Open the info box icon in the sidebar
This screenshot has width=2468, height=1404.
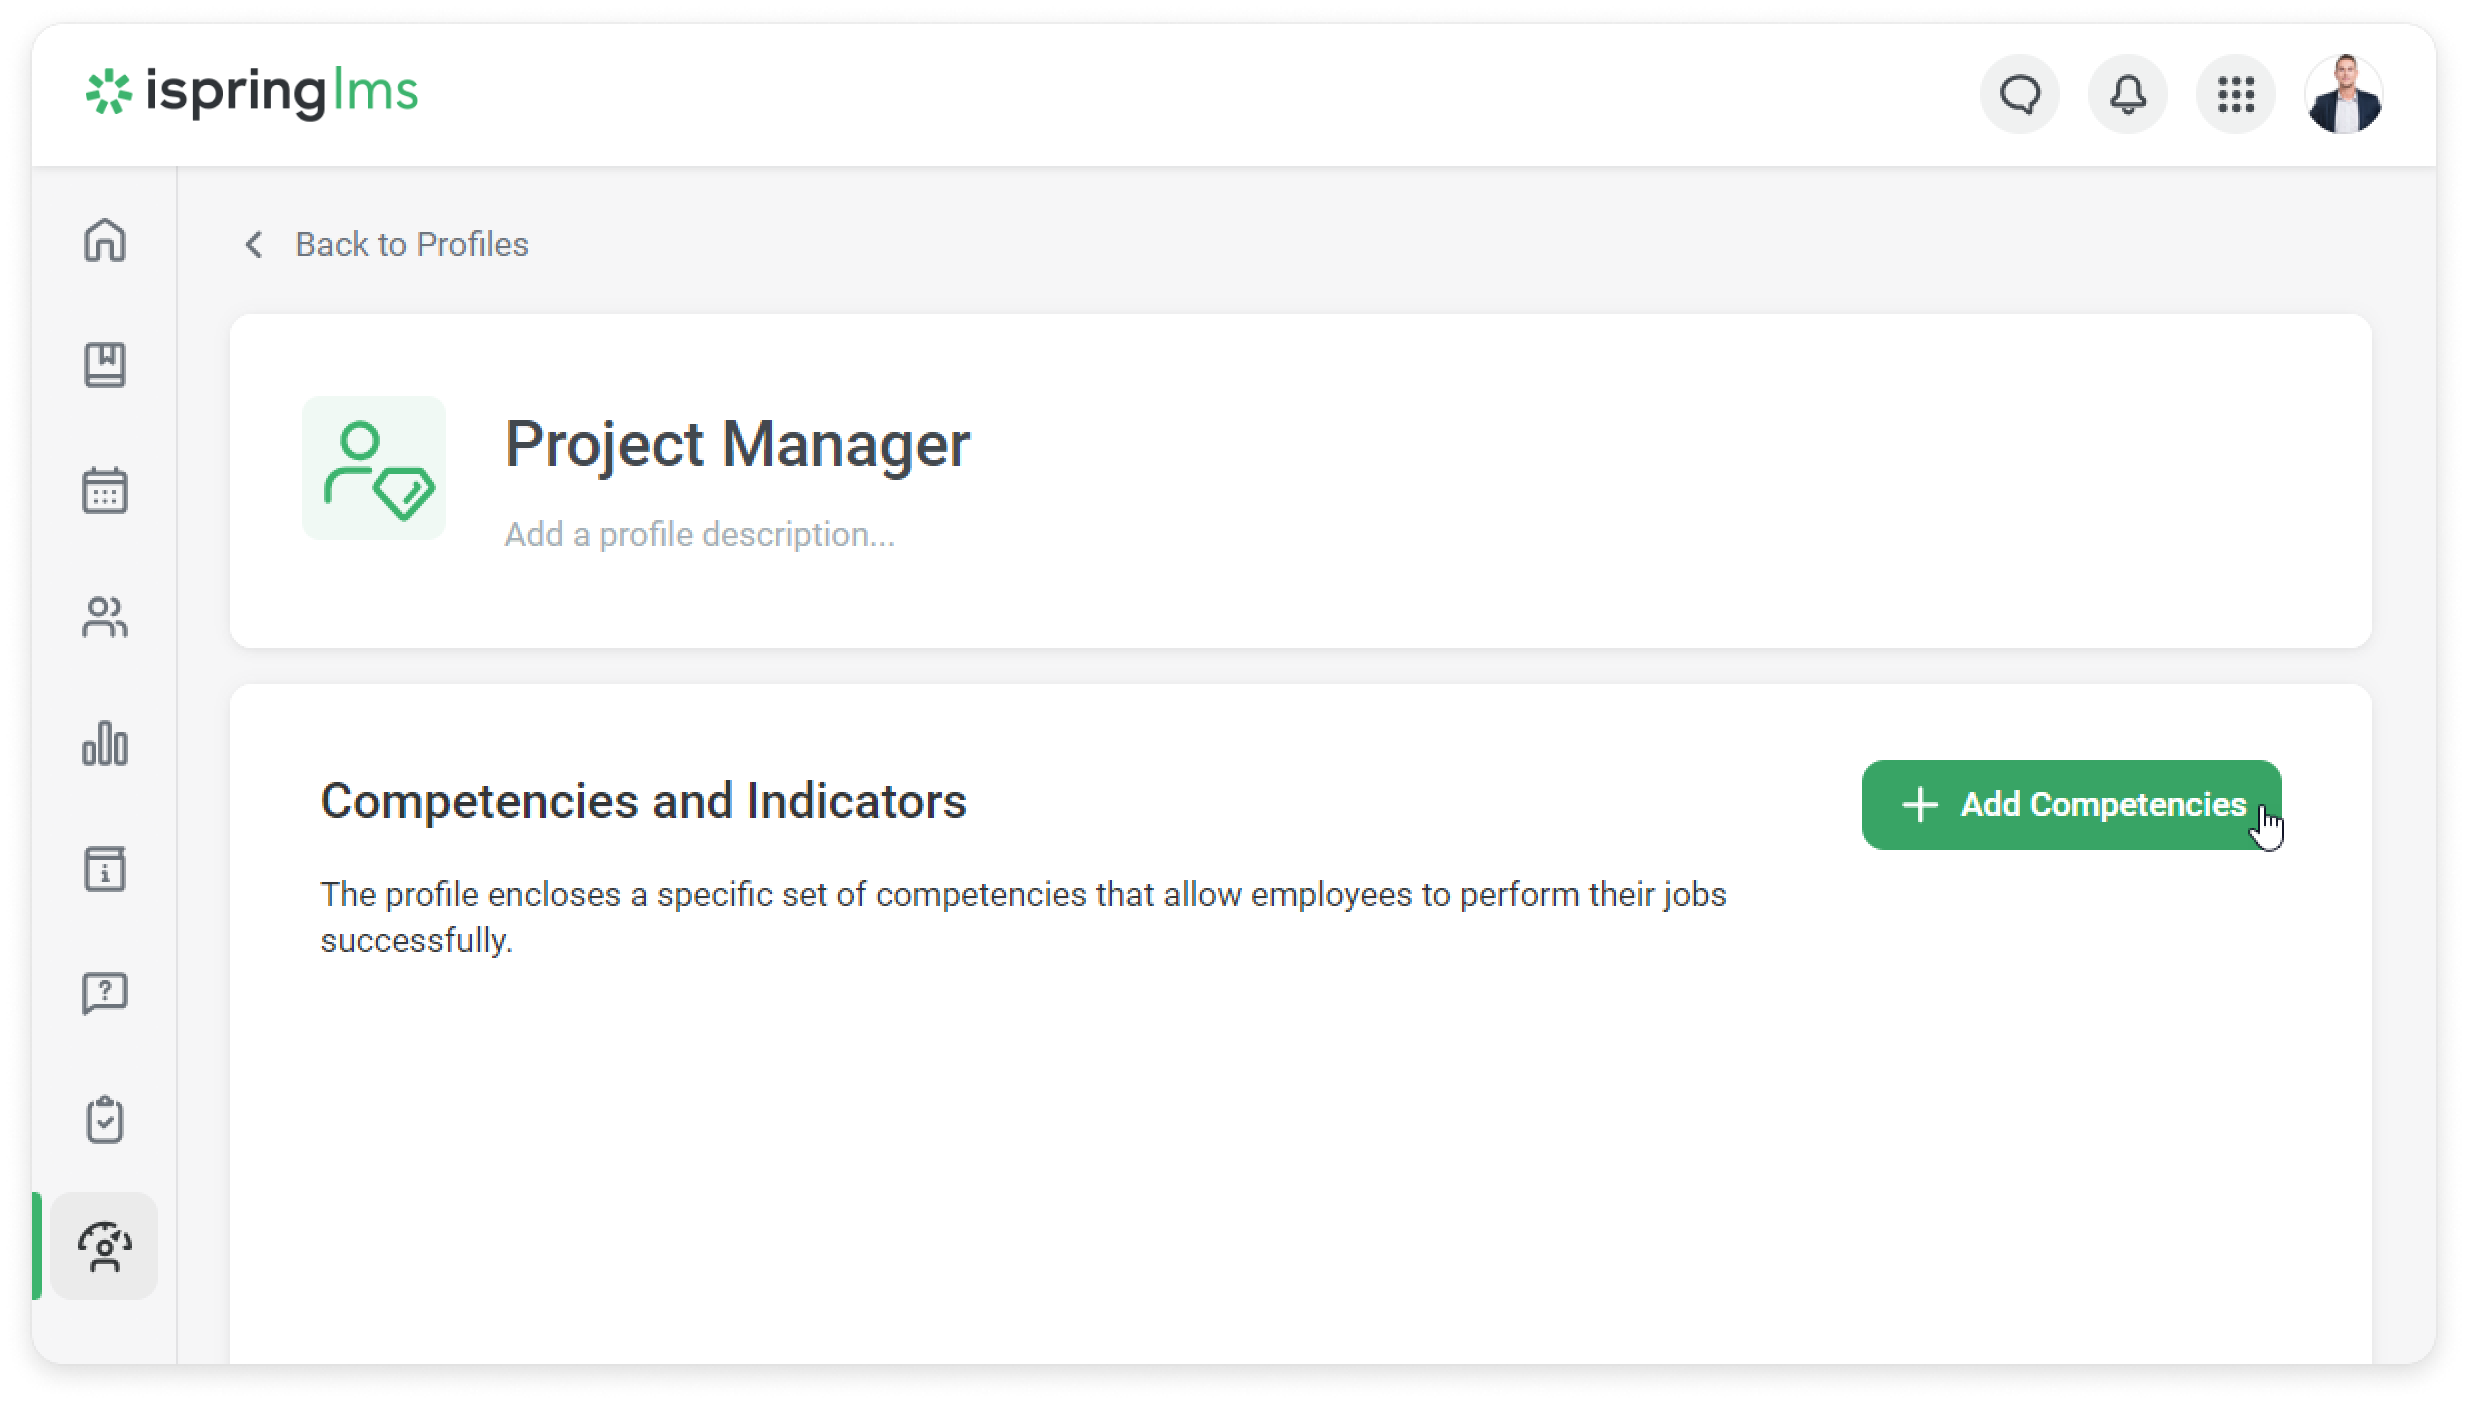[105, 869]
